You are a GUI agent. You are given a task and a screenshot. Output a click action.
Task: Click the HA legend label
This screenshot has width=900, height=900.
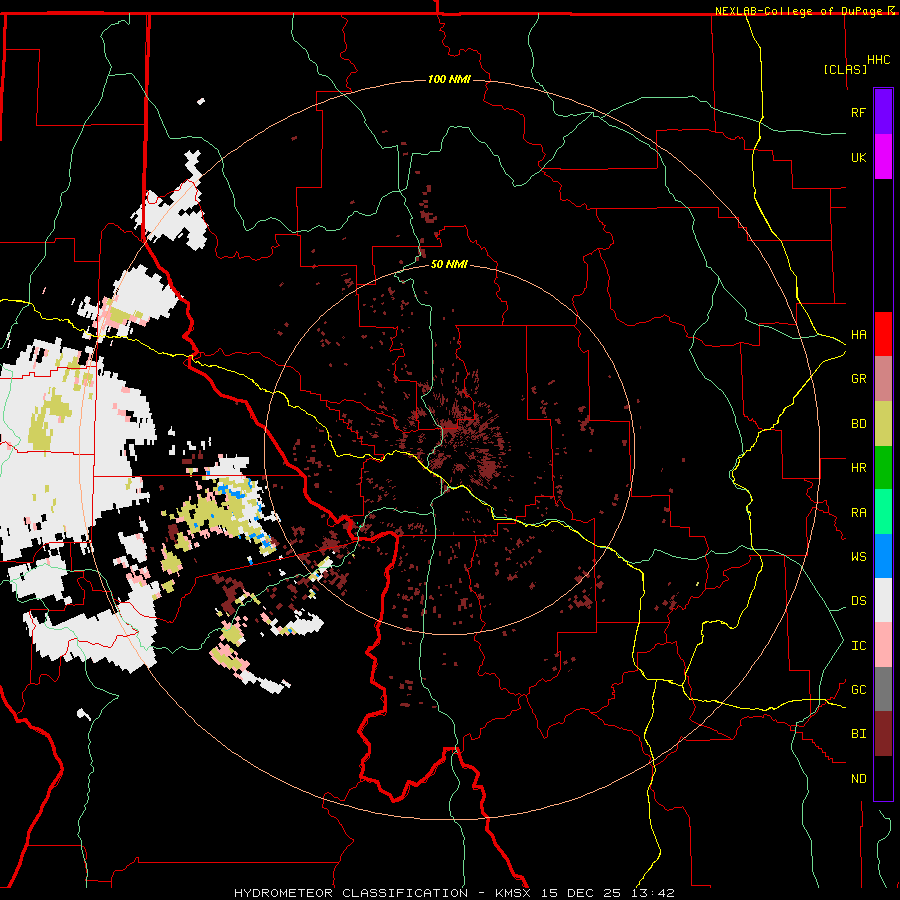[x=858, y=334]
